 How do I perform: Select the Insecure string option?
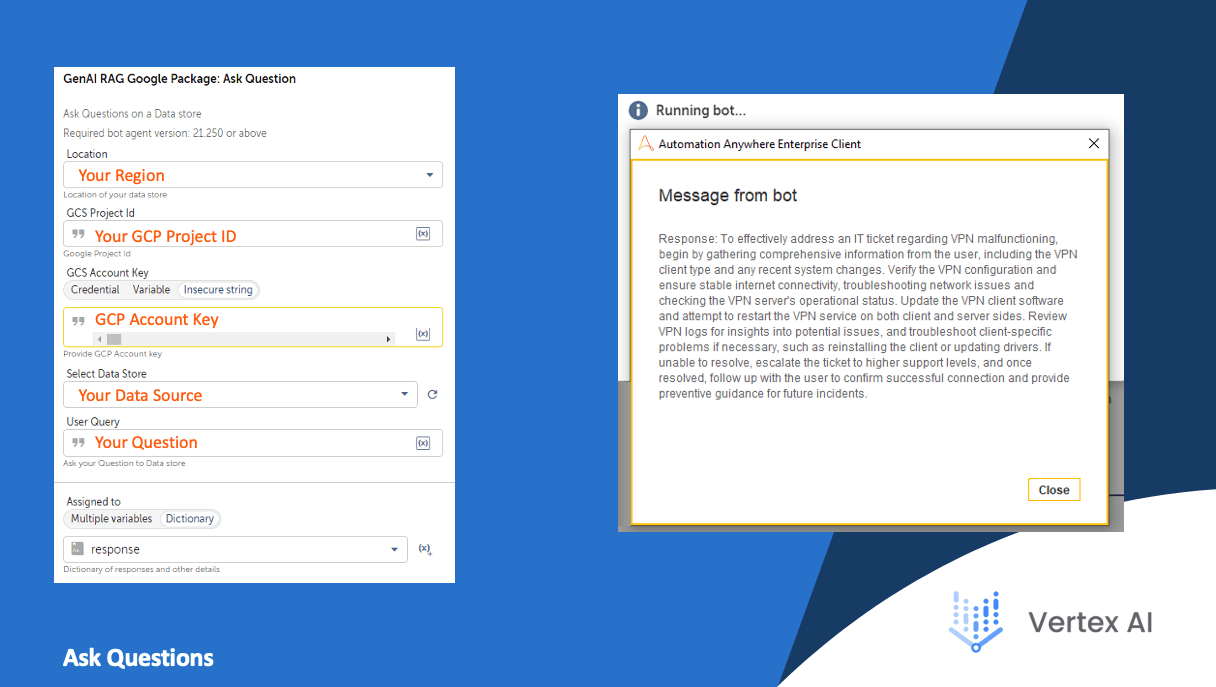218,290
